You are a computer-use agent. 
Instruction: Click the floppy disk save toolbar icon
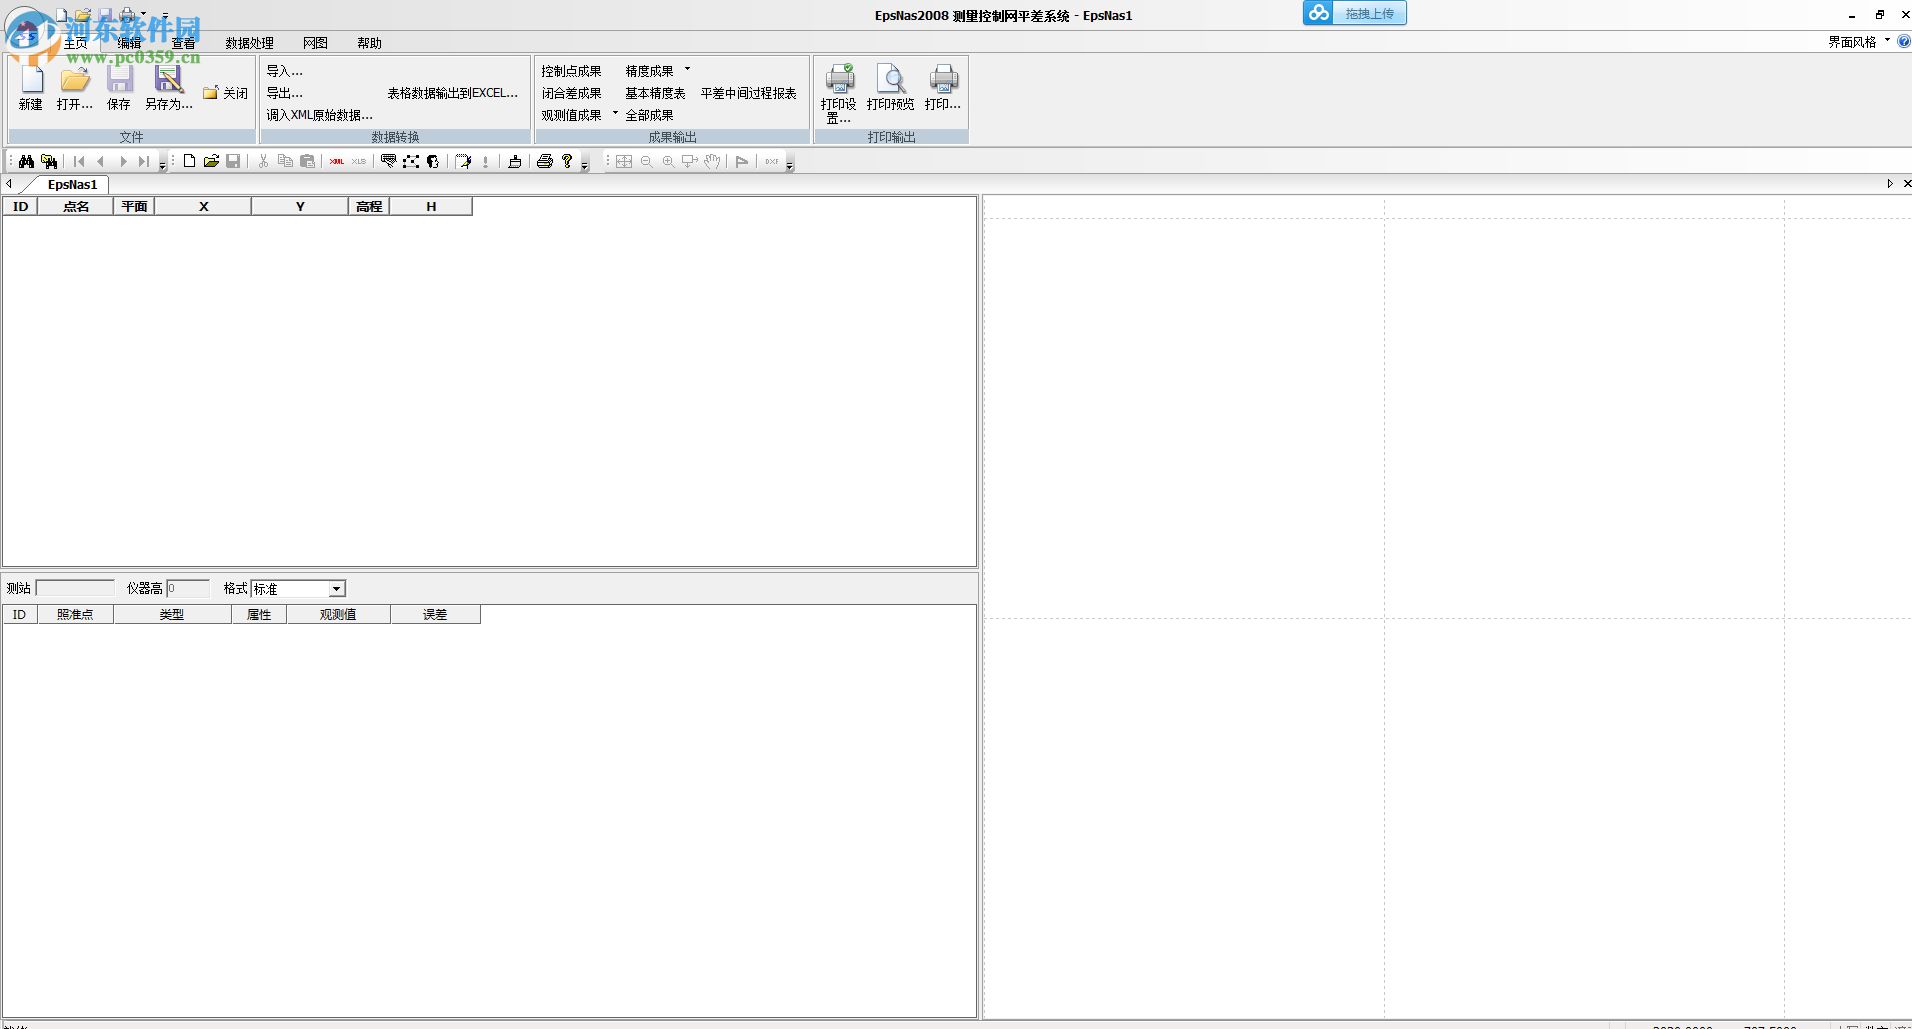[x=233, y=161]
